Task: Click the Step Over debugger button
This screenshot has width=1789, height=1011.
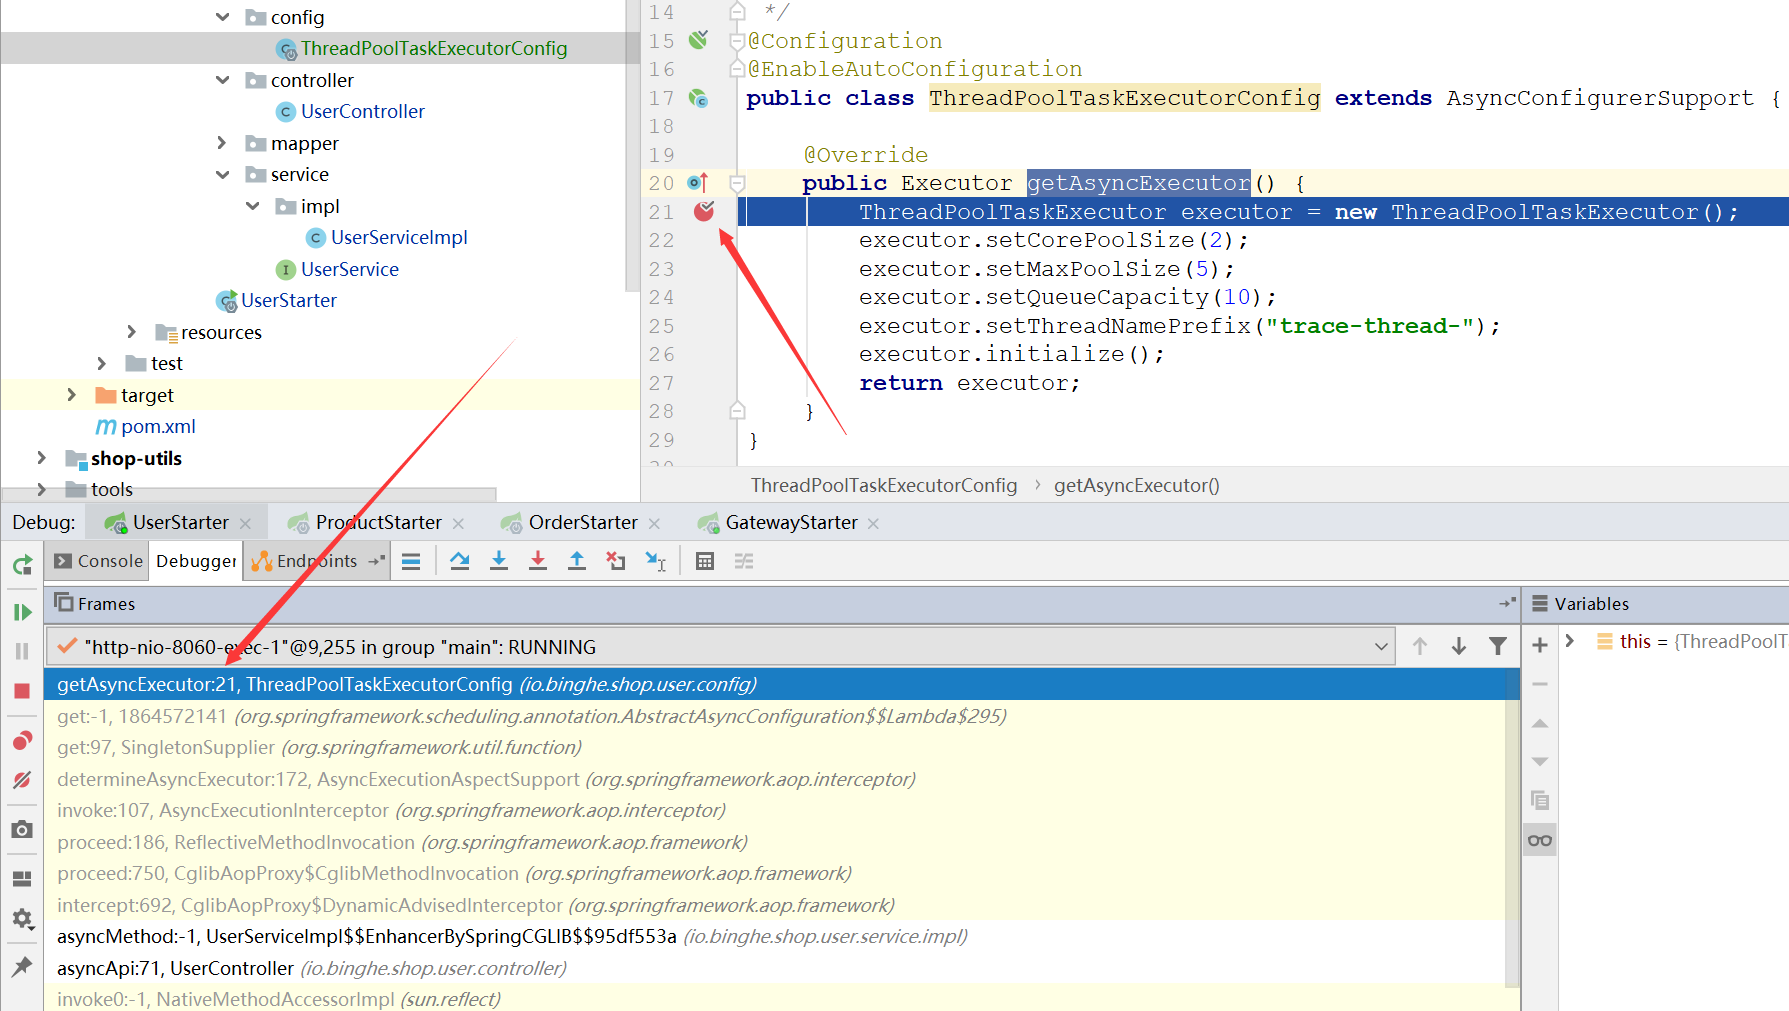Action: point(460,561)
